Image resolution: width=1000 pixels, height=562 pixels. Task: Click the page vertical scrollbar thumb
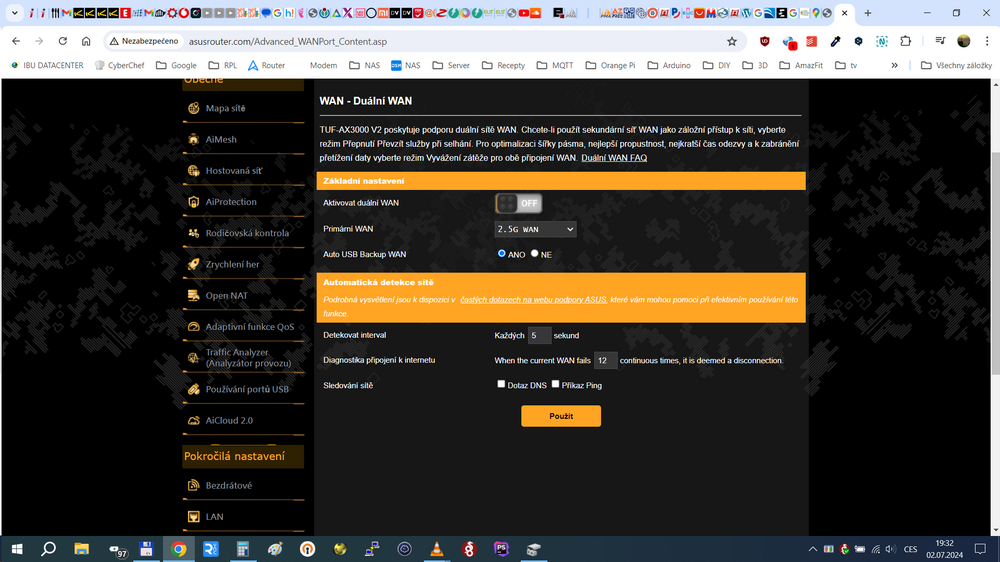(x=996, y=263)
